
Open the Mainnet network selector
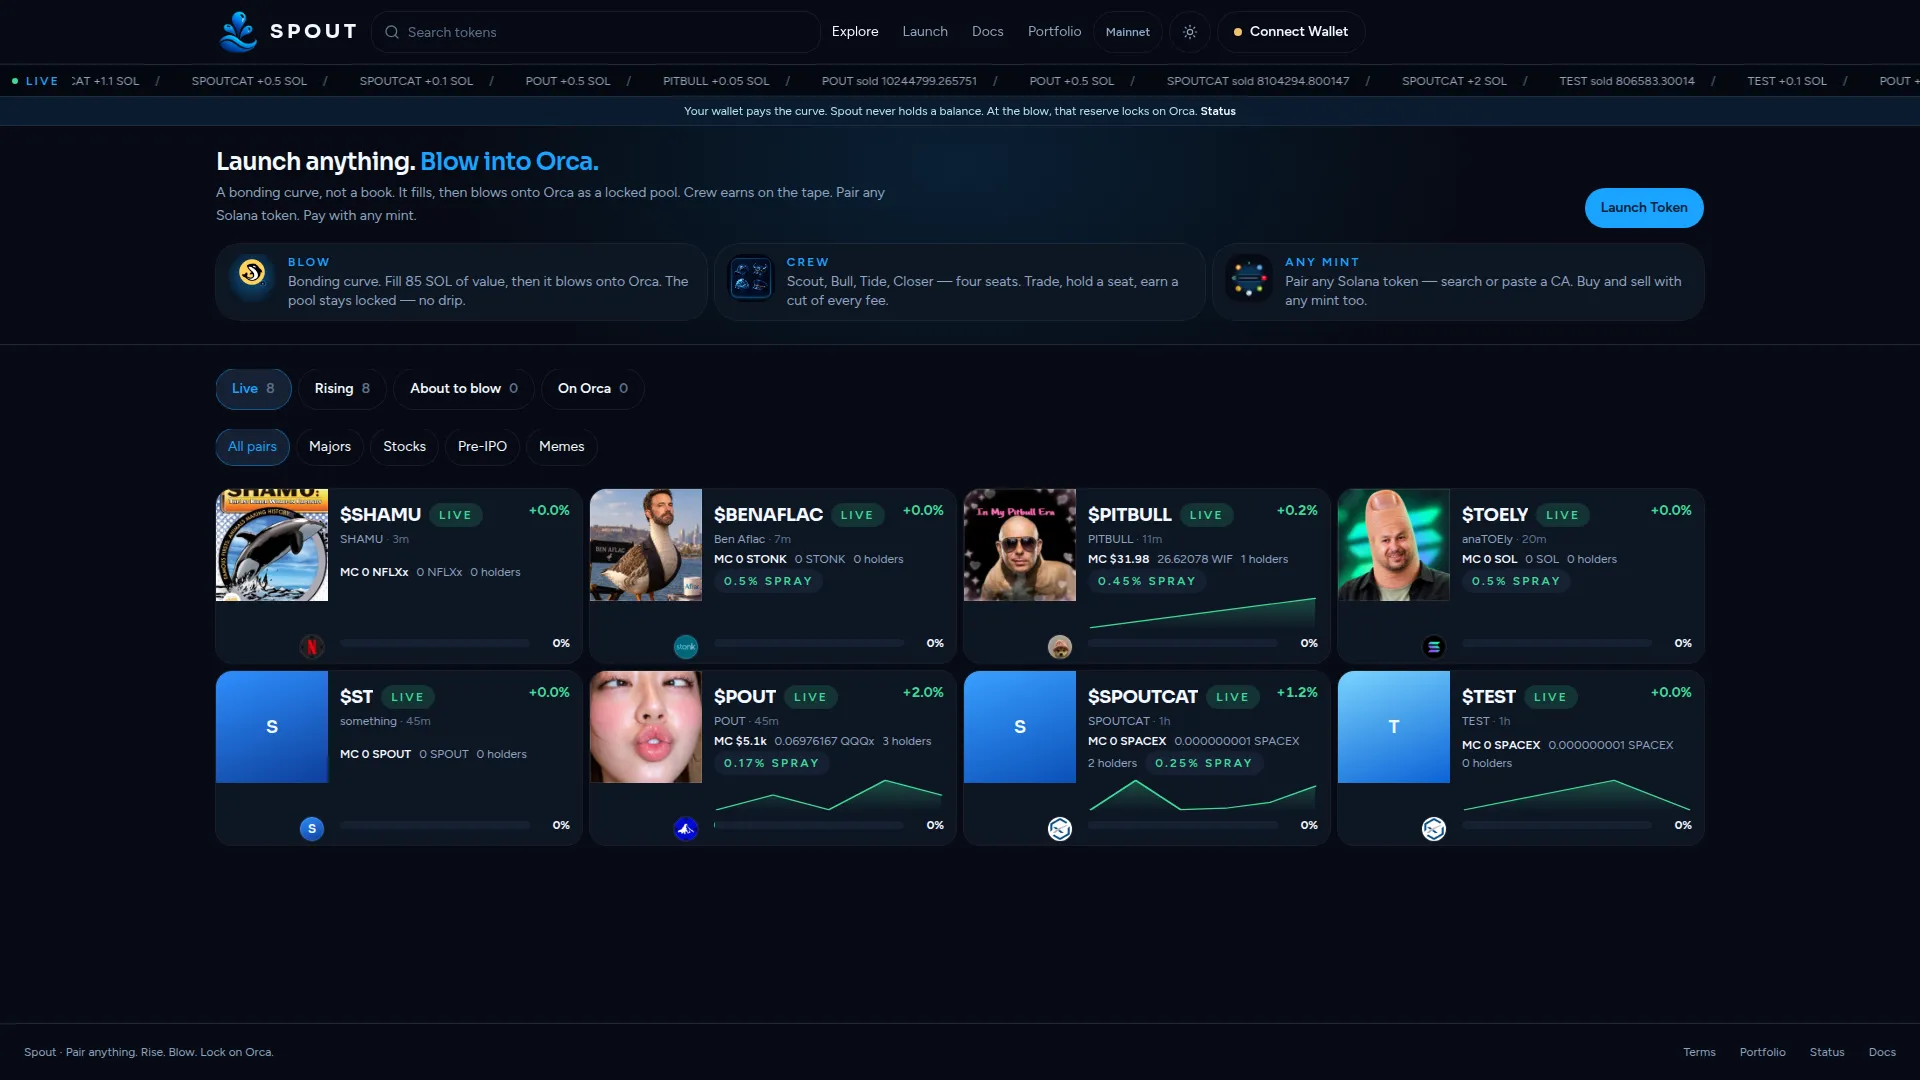[x=1128, y=32]
